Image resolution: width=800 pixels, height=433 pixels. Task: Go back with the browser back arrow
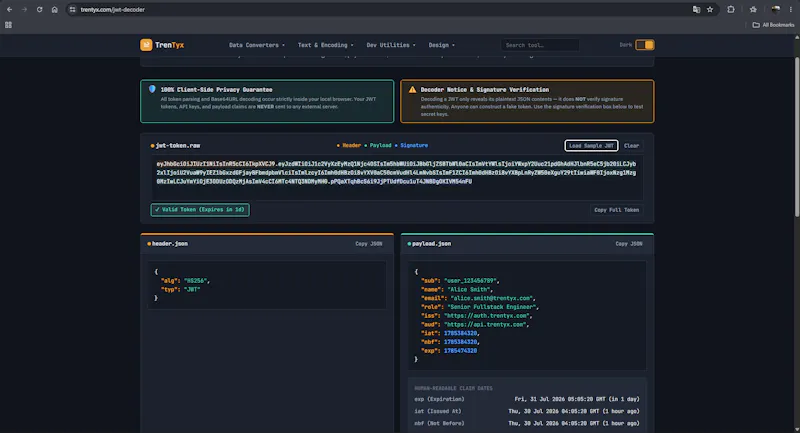pyautogui.click(x=9, y=9)
